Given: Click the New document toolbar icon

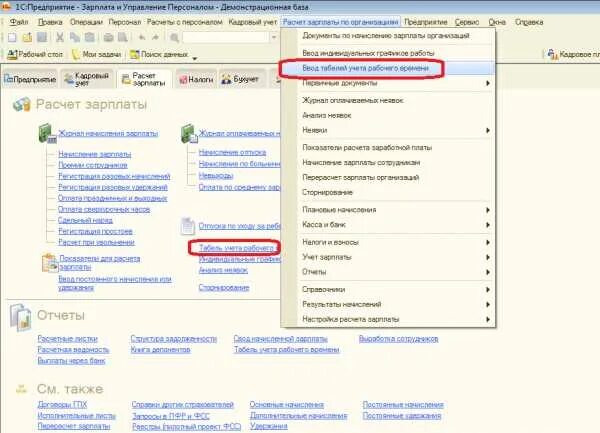Looking at the screenshot, I should click(12, 37).
